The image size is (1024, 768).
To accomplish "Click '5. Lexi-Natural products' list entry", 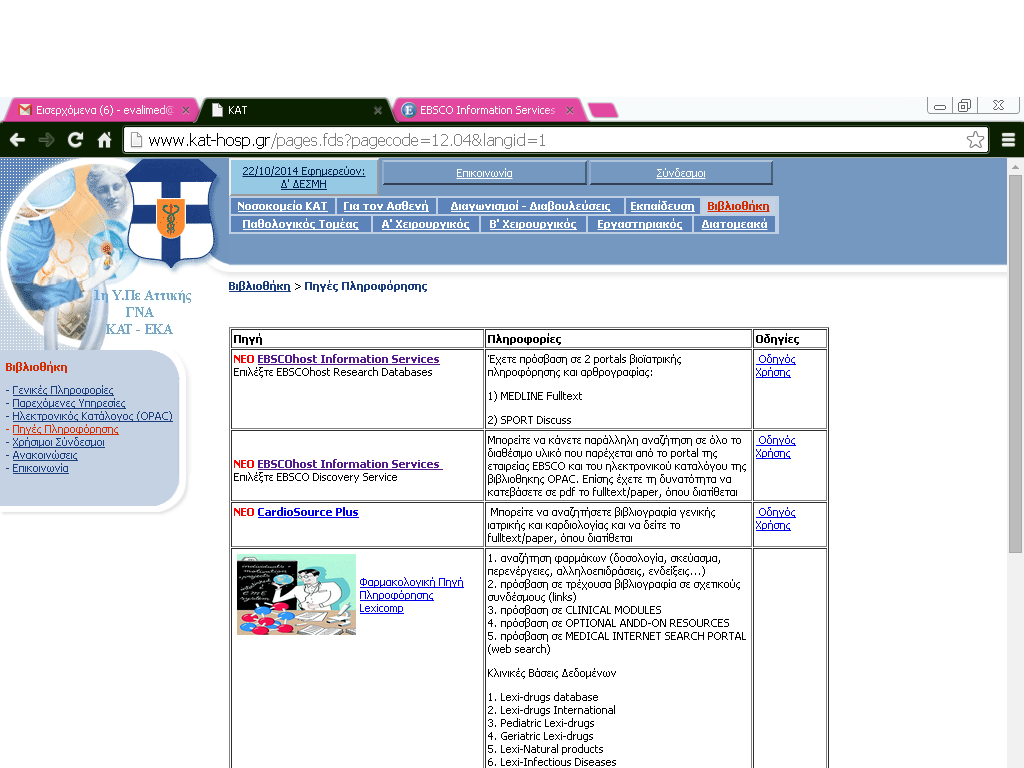I will [x=545, y=749].
